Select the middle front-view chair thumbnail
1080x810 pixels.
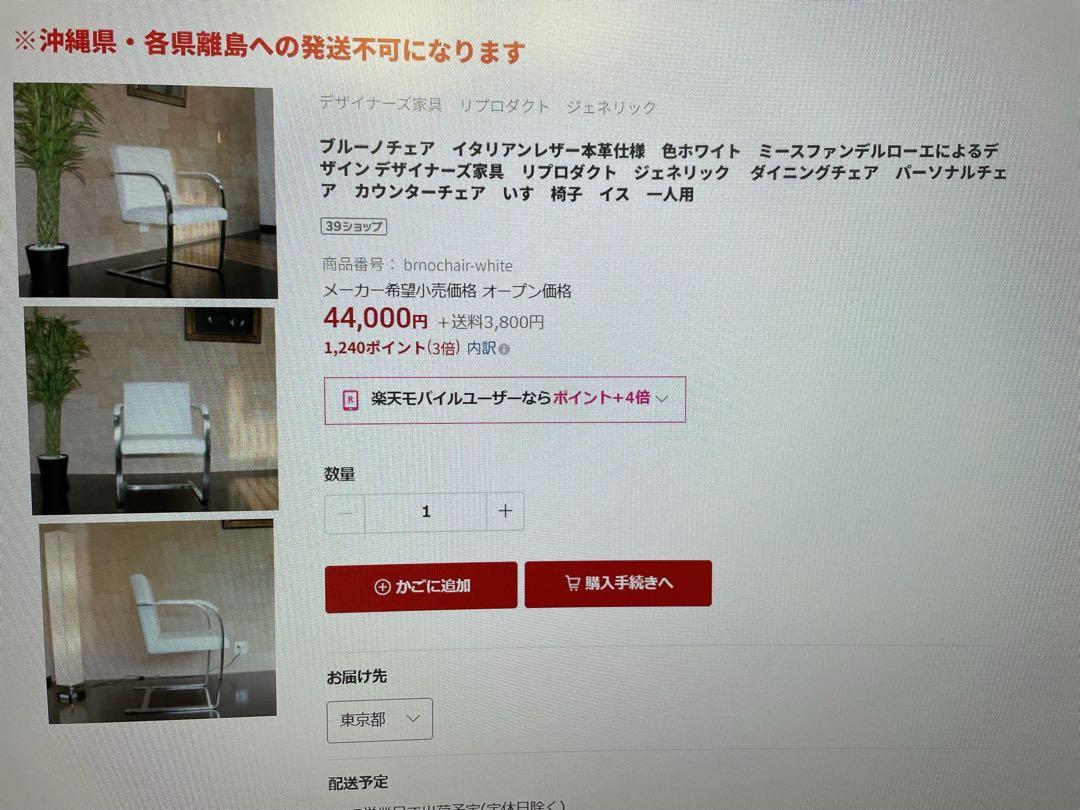[x=152, y=411]
